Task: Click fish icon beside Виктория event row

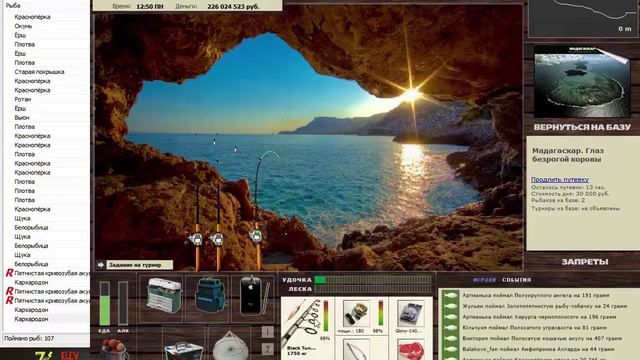Action: pyautogui.click(x=450, y=338)
